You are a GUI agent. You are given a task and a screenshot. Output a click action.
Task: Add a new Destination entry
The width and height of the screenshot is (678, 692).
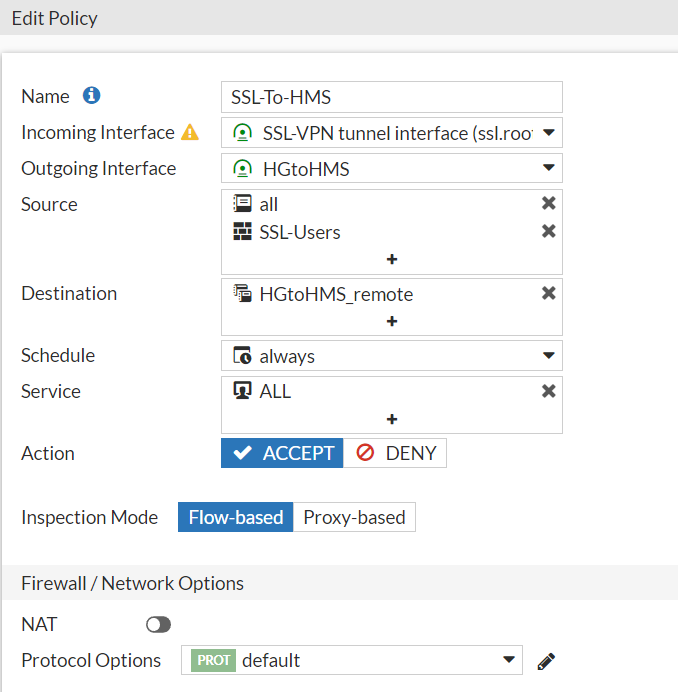(x=392, y=321)
